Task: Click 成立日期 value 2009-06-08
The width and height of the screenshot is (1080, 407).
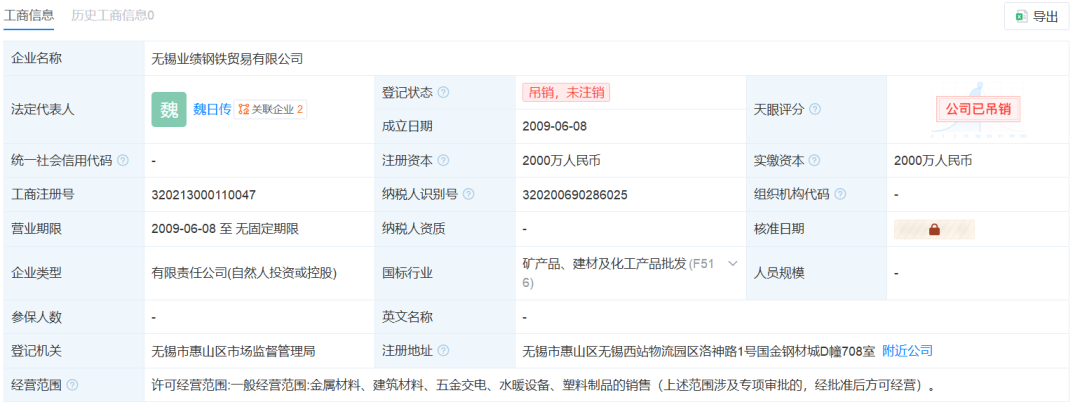Action: pos(555,127)
